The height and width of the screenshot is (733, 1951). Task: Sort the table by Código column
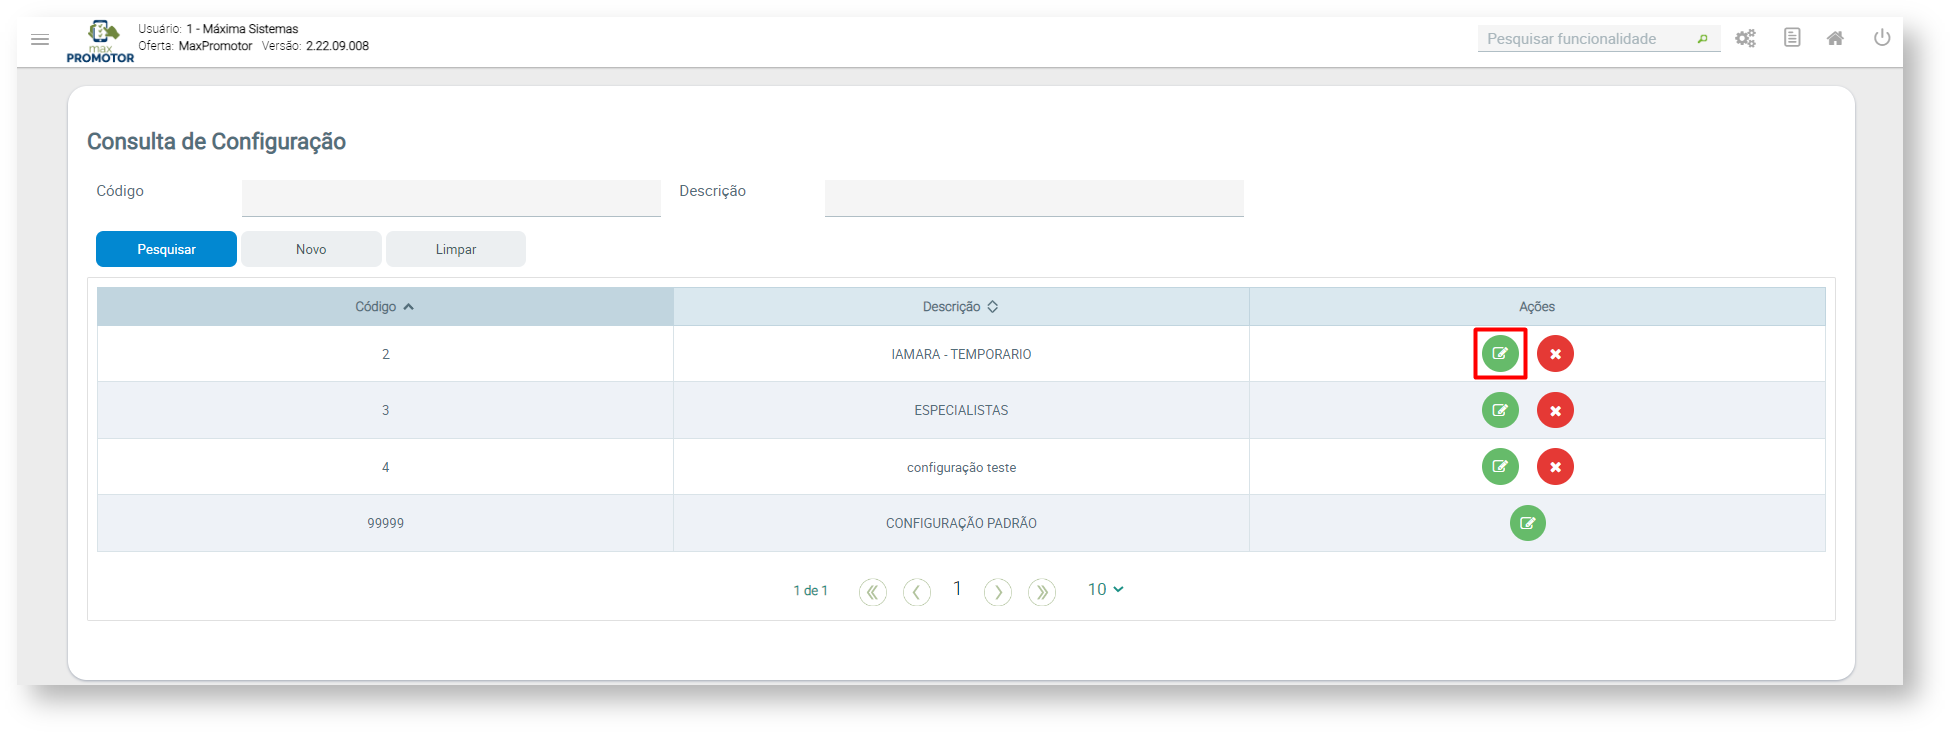tap(385, 307)
